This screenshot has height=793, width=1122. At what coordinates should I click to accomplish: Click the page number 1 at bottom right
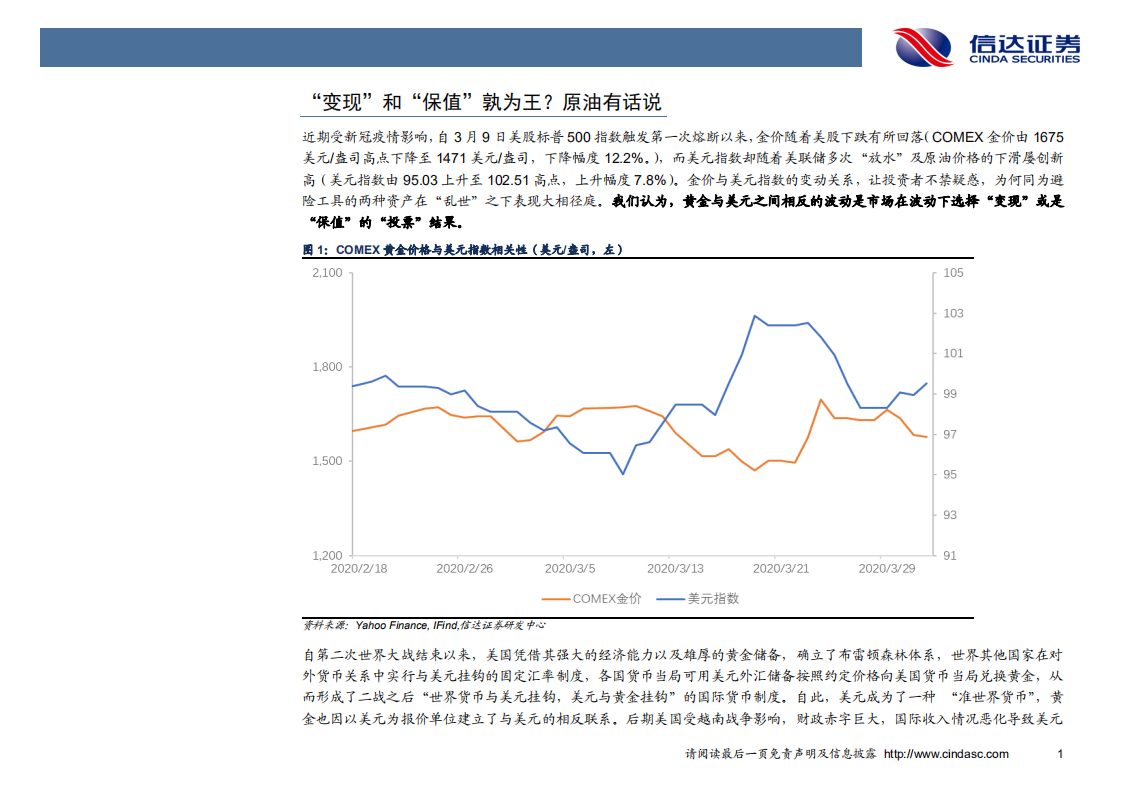coord(1058,754)
